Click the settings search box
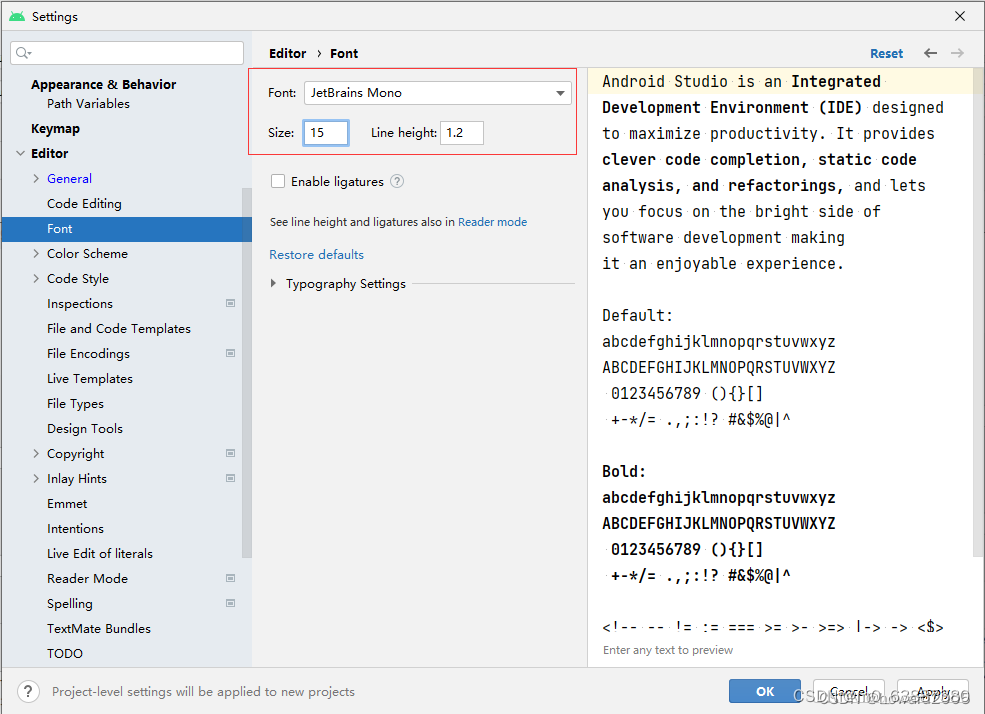The image size is (985, 714). pos(127,53)
